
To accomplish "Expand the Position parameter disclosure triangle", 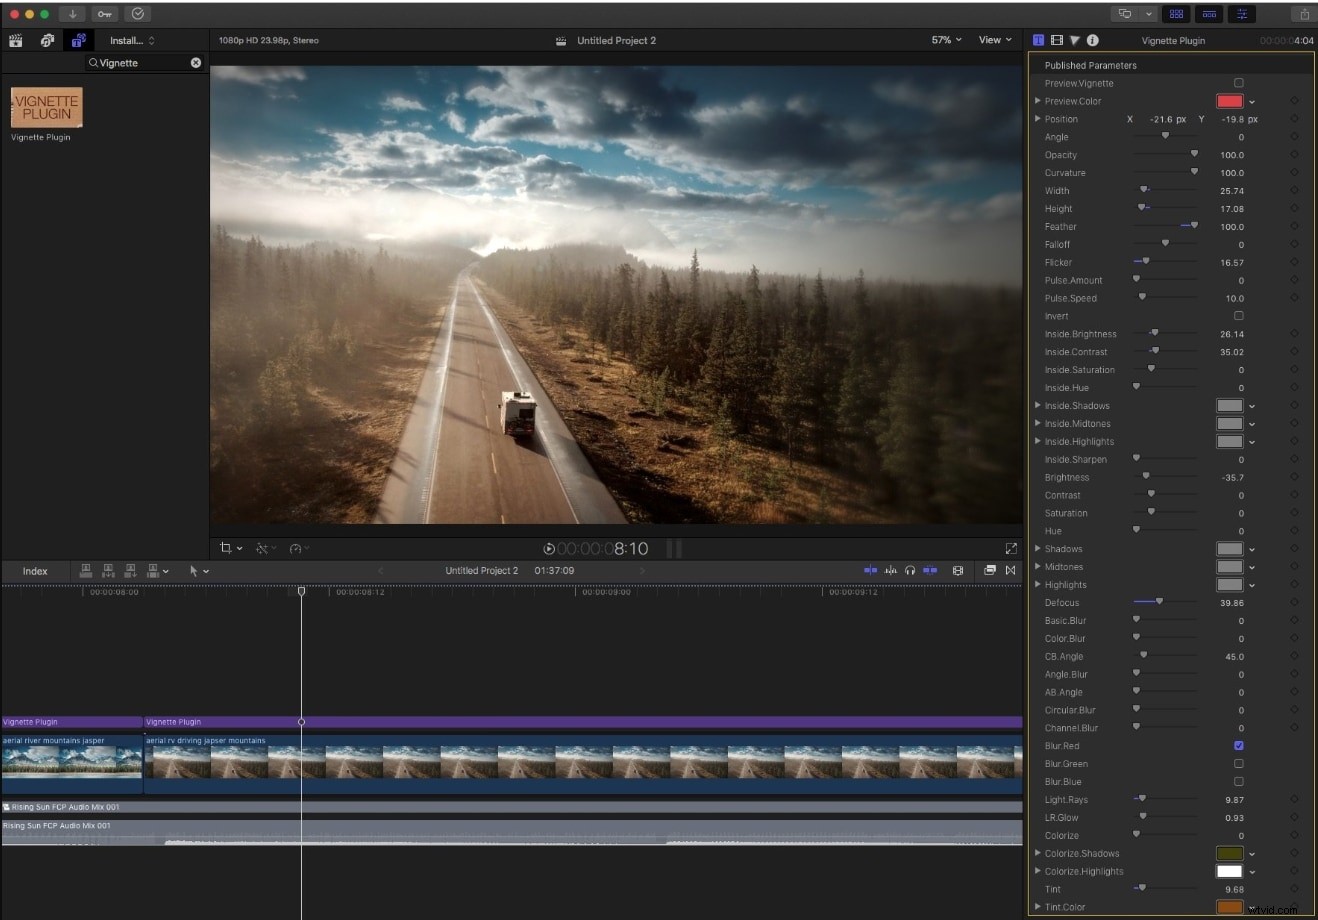I will tap(1038, 119).
